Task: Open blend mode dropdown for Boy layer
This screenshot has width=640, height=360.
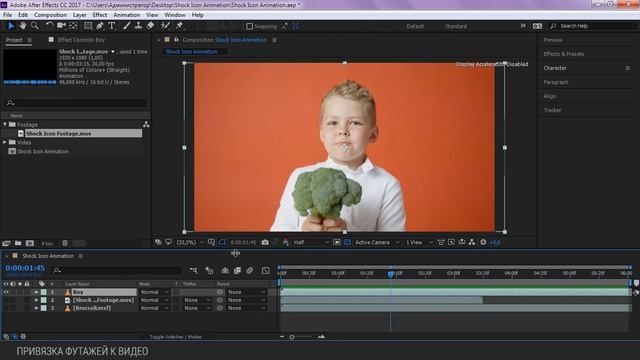Action: [x=154, y=292]
